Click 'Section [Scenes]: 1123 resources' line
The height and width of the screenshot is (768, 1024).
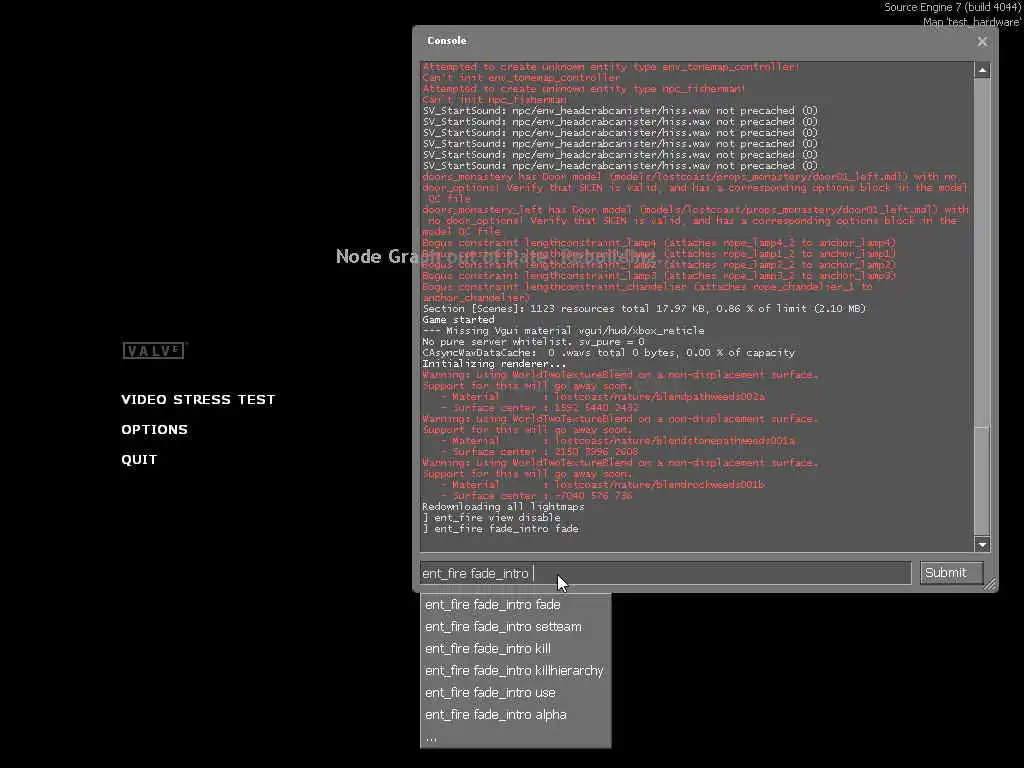pyautogui.click(x=644, y=309)
